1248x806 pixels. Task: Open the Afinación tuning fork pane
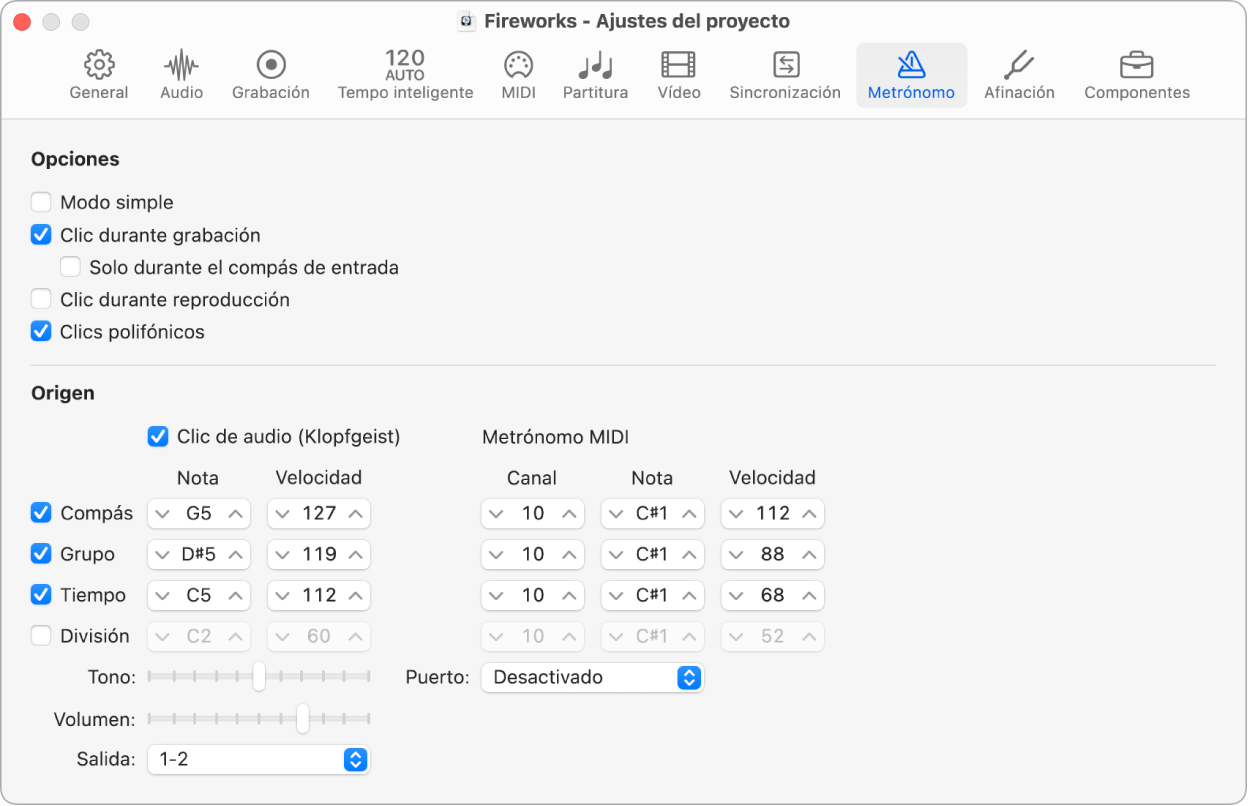(x=1019, y=76)
